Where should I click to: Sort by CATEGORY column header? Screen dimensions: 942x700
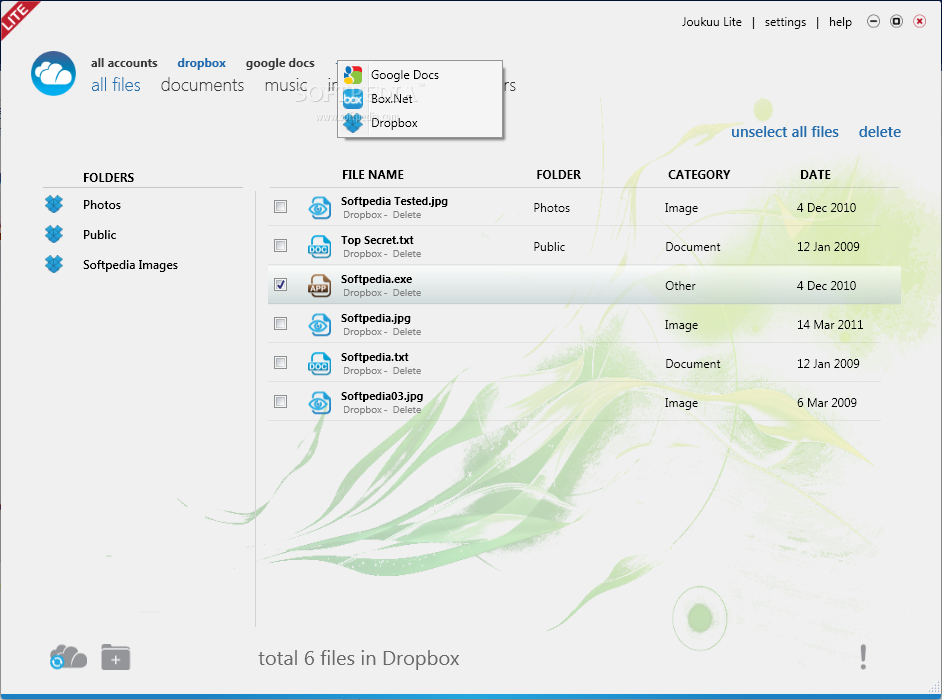click(x=699, y=174)
